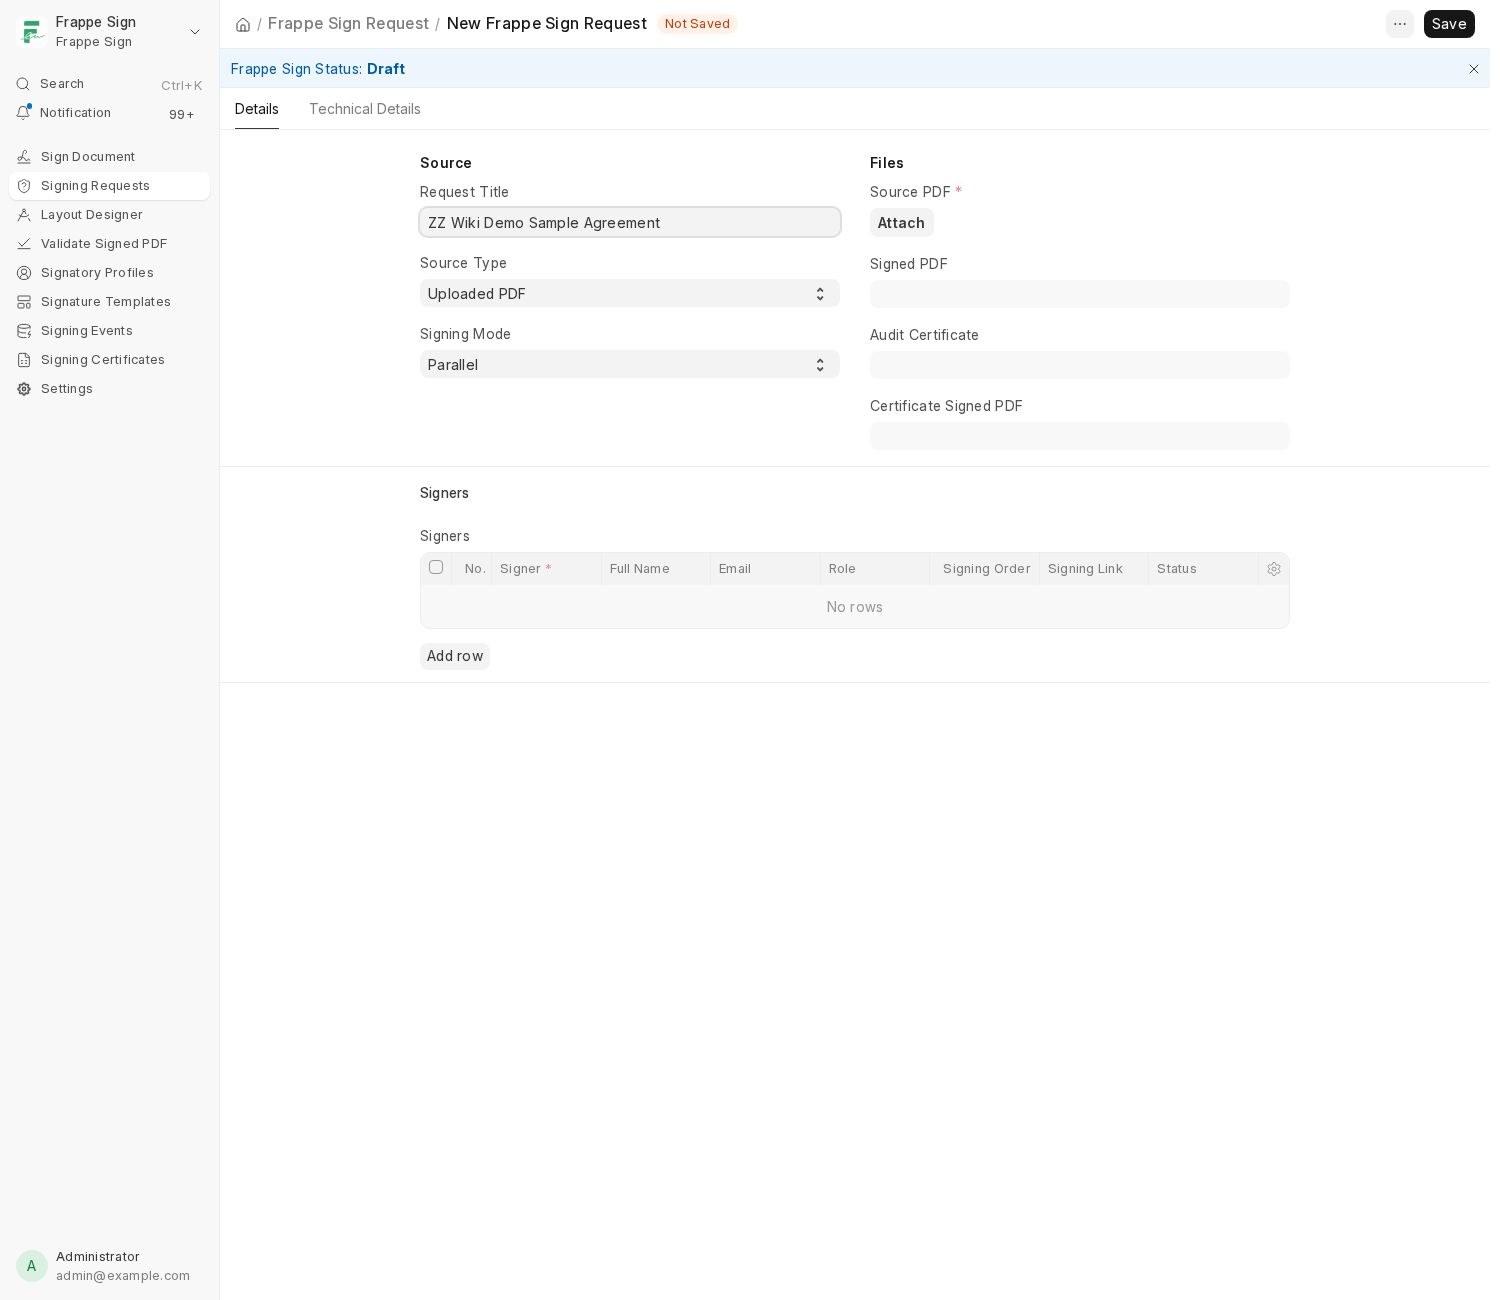Click the Signature Templates icon
Image resolution: width=1500 pixels, height=1300 pixels.
(24, 302)
